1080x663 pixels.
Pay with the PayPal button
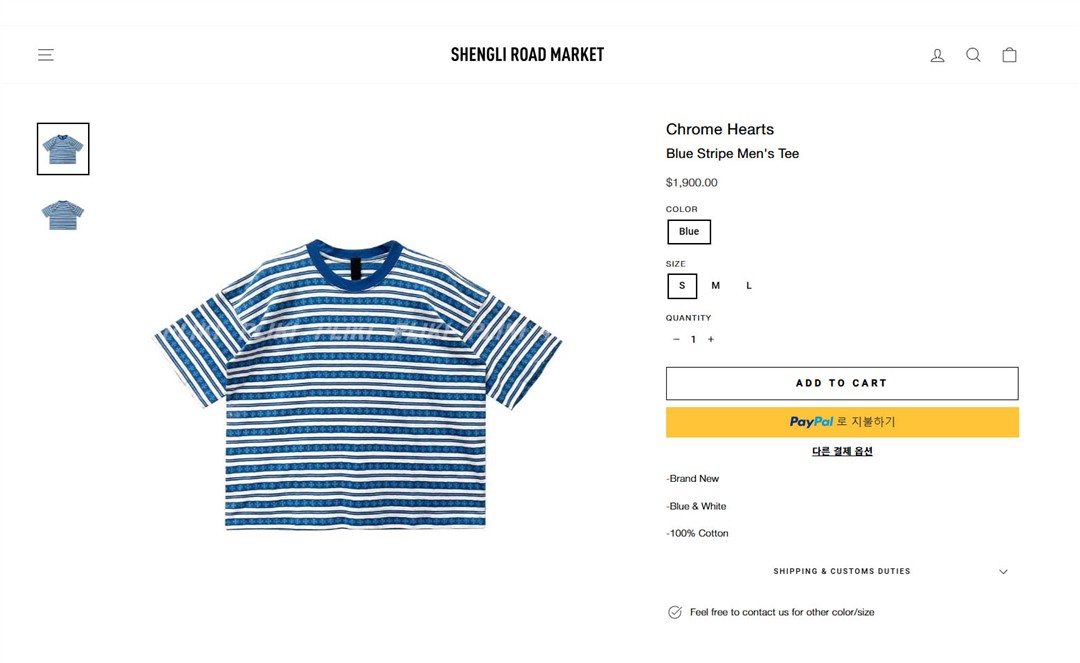841,422
